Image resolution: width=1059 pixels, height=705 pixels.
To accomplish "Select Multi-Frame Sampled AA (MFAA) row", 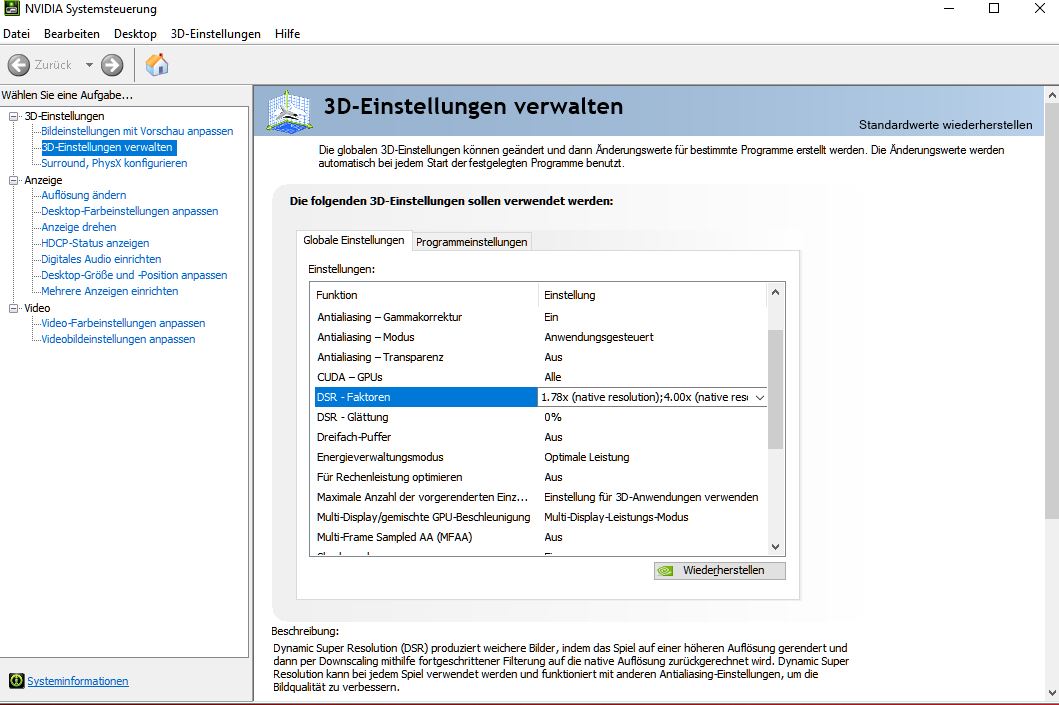I will 540,537.
